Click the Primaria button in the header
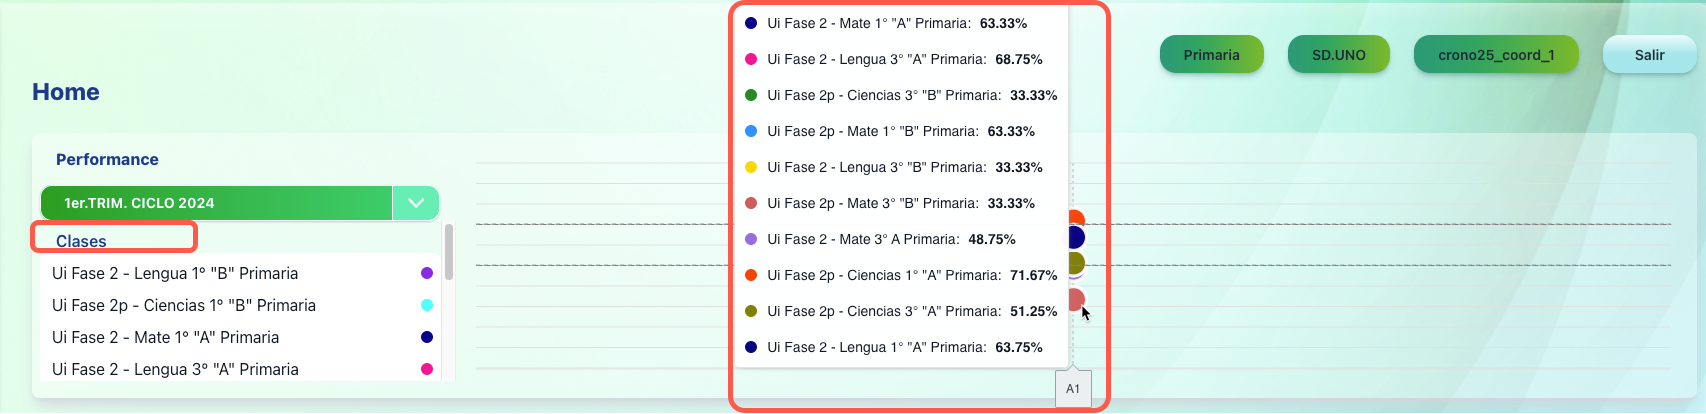1706x414 pixels. 1211,55
